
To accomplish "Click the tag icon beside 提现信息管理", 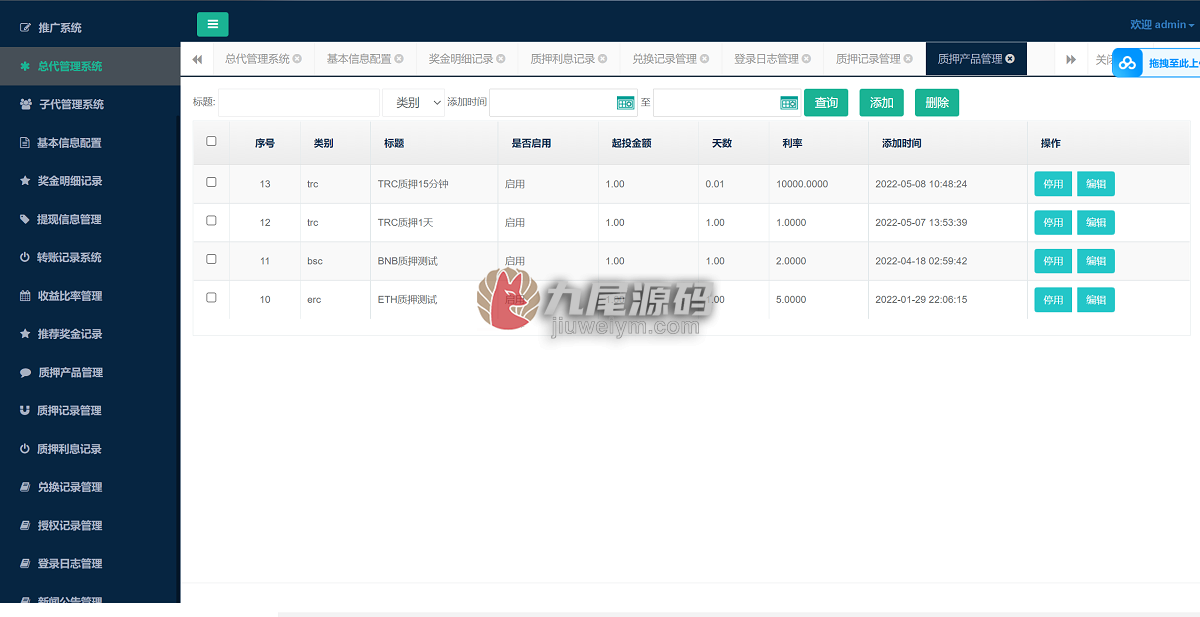I will click(26, 219).
